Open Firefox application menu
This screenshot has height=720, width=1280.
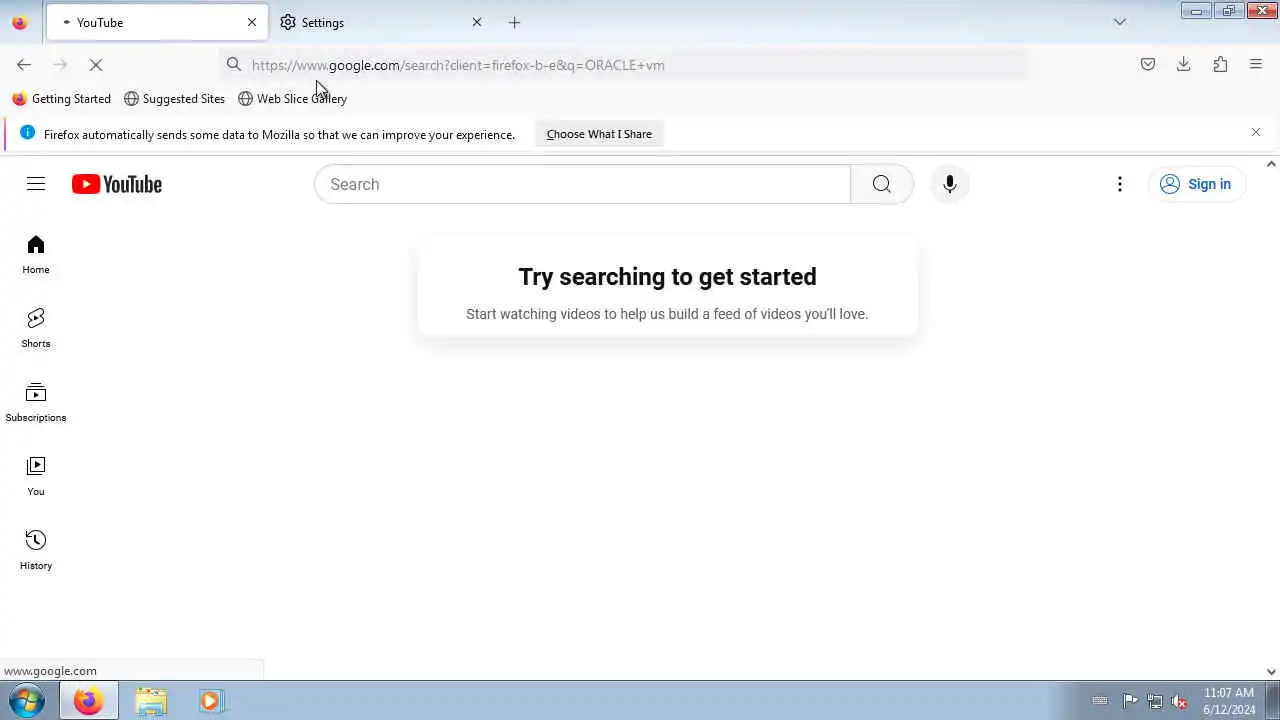tap(1256, 65)
